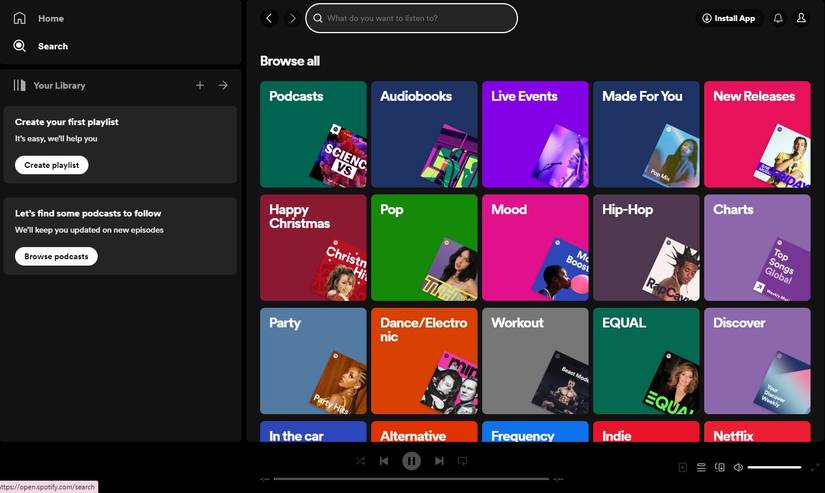Screen dimensions: 825x493
Task: Open Connect to a device icon
Action: coord(720,467)
